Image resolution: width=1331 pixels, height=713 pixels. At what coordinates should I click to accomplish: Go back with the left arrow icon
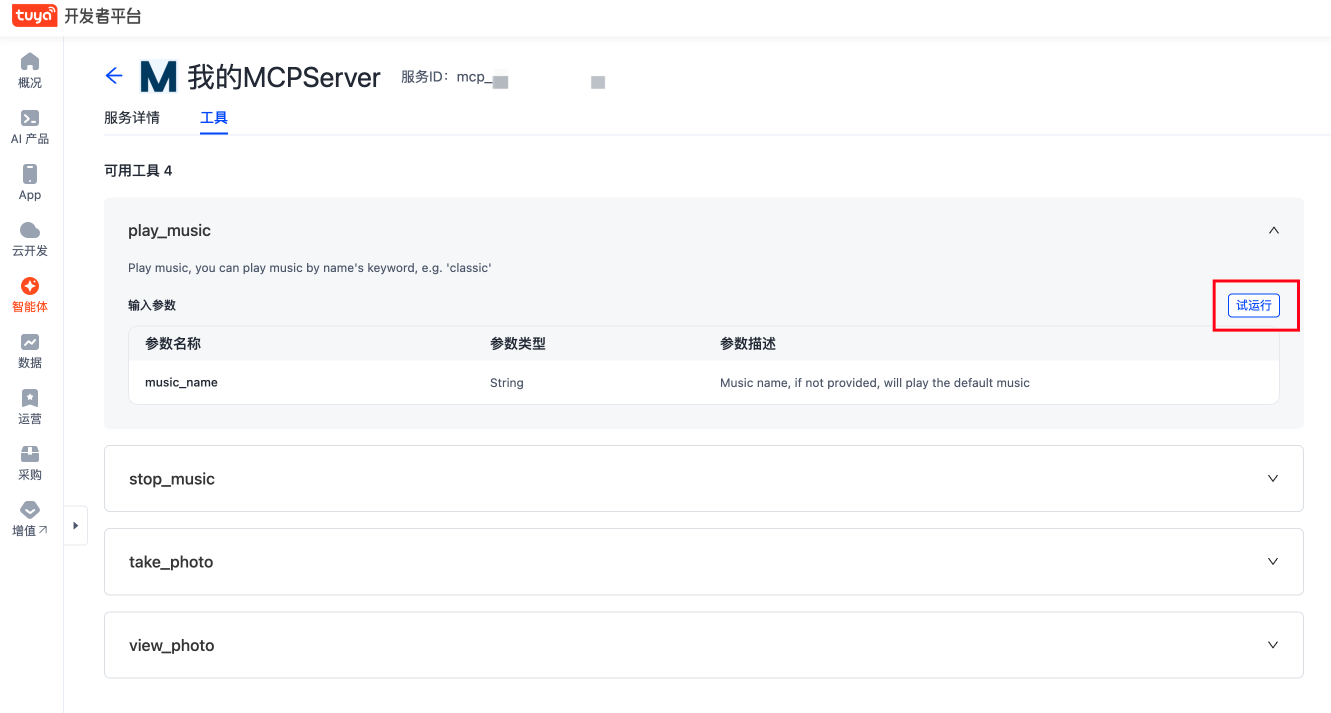114,76
